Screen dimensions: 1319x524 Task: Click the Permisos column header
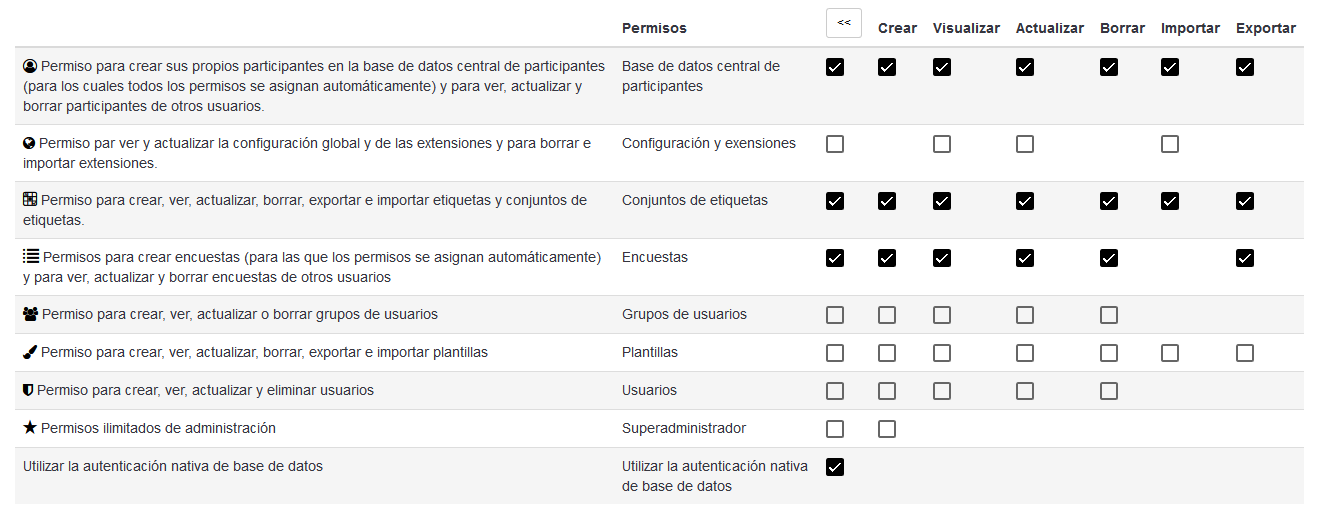[x=654, y=28]
